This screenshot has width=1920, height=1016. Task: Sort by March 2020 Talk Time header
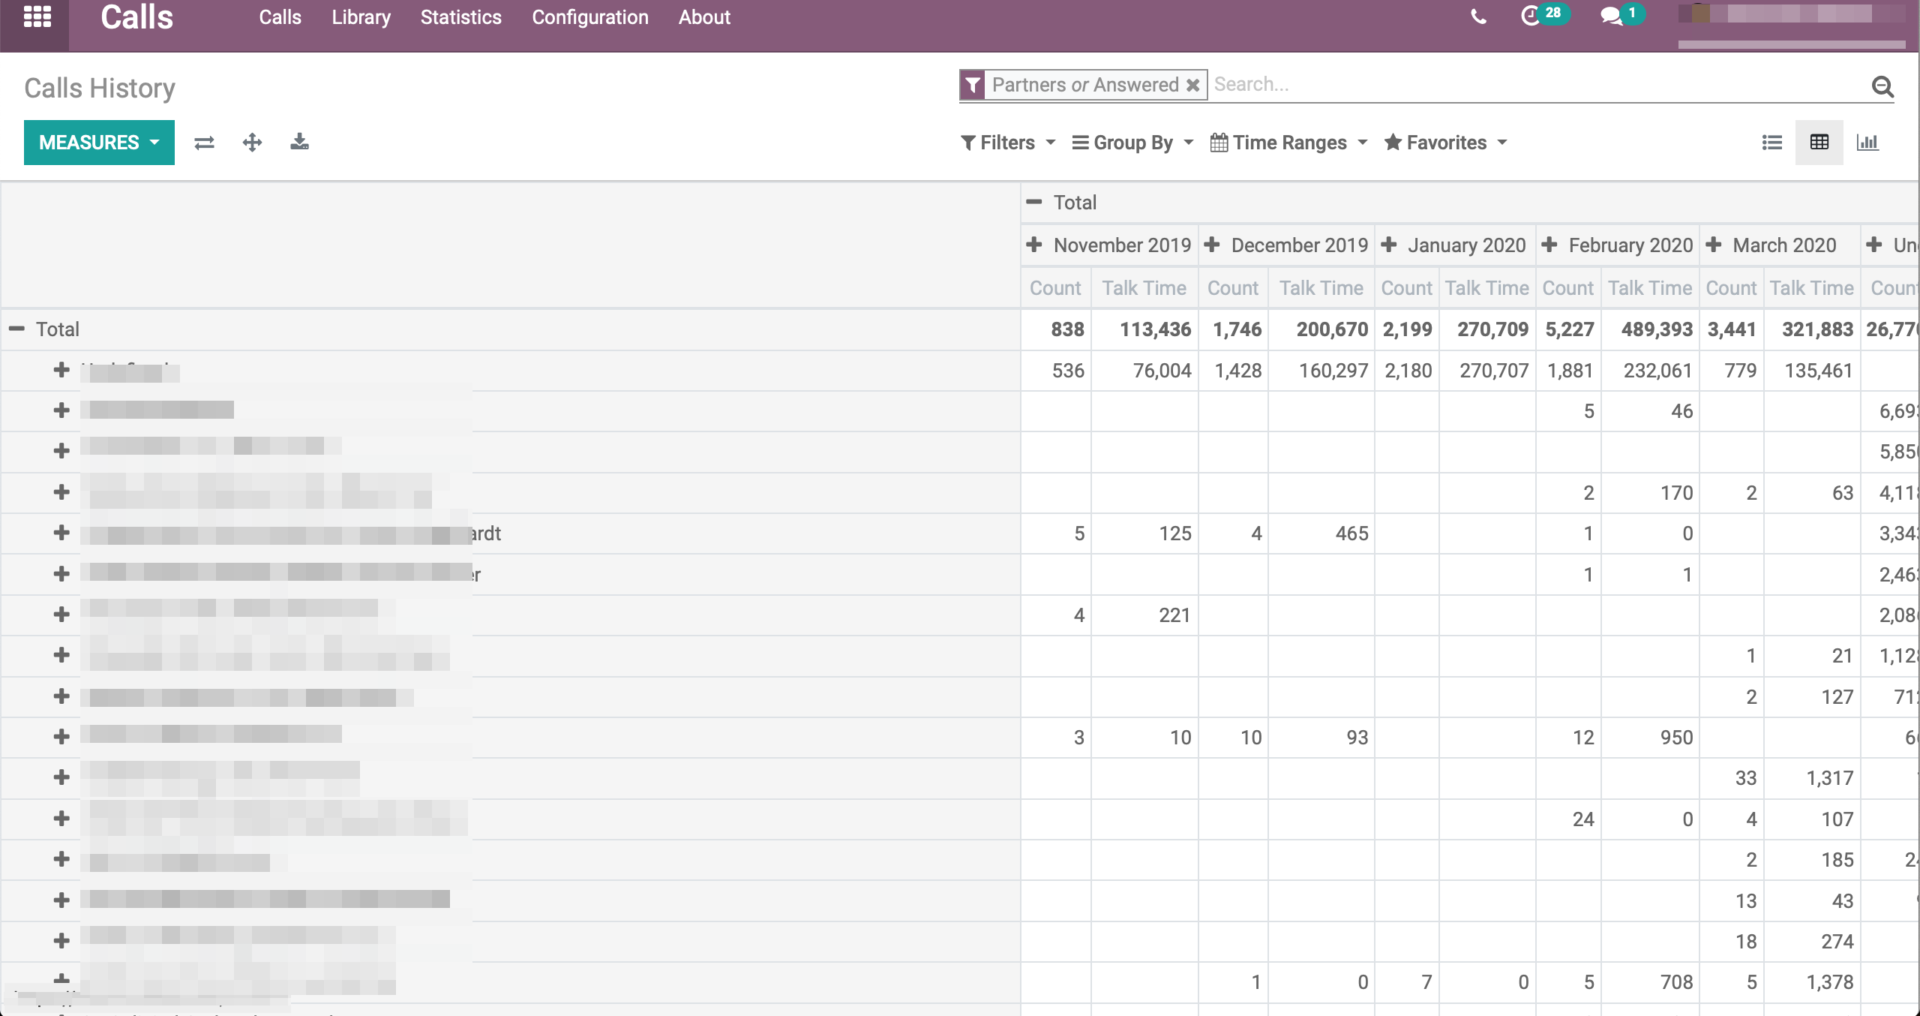[1812, 288]
